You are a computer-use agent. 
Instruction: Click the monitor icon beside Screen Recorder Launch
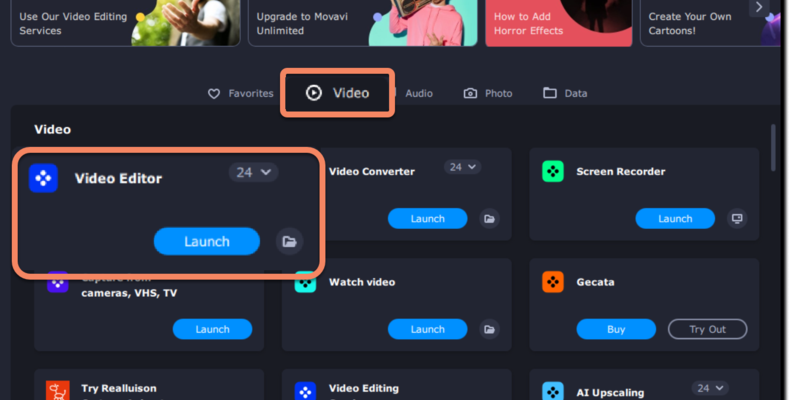coord(737,218)
